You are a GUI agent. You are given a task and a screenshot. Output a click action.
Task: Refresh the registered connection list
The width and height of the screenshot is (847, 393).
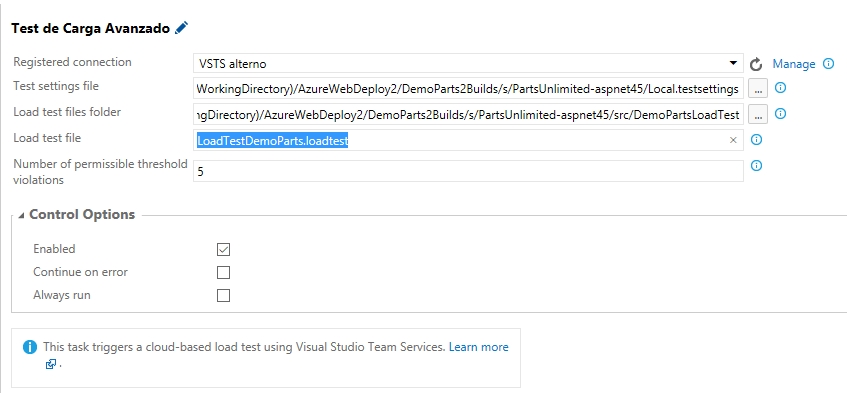(x=756, y=65)
